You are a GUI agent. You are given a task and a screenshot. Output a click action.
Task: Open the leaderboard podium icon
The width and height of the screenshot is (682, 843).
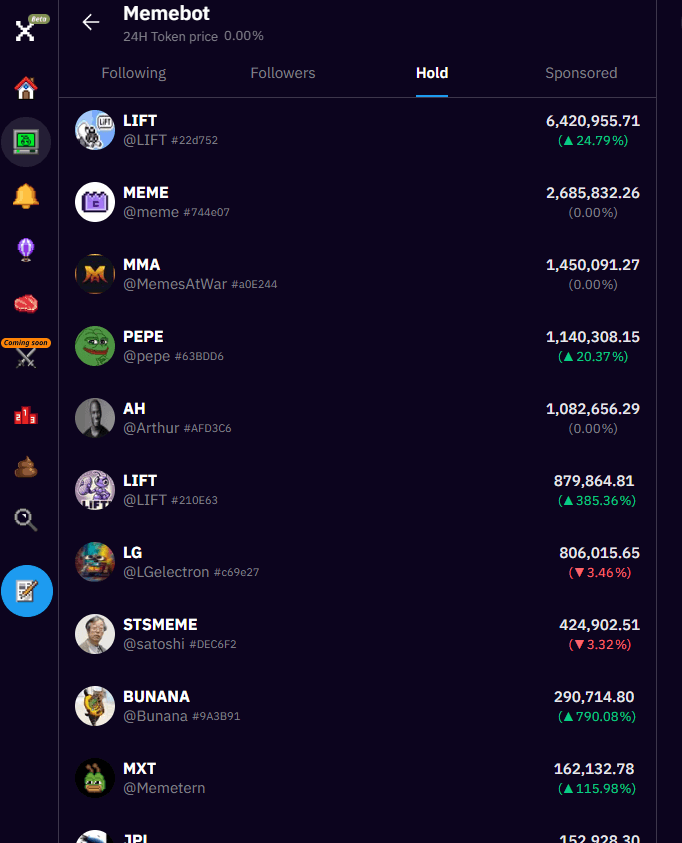26,414
